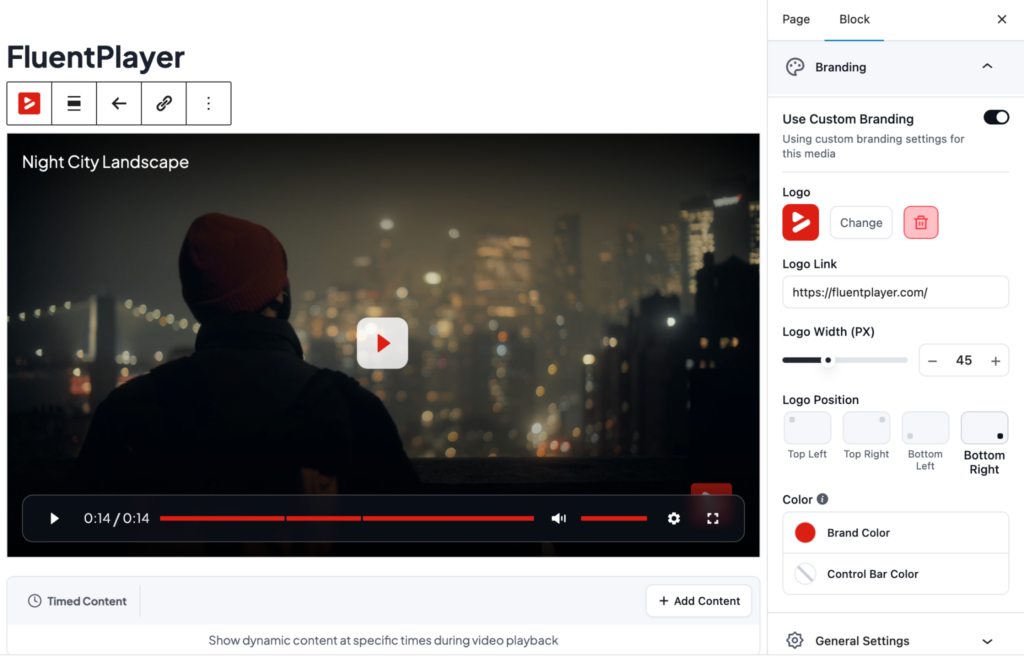Decrease logo width with minus button
This screenshot has width=1024, height=656.
pos(933,361)
